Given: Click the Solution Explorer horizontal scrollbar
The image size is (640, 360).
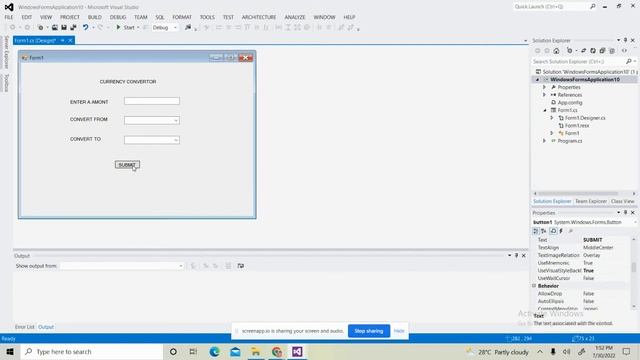Looking at the screenshot, I should (579, 193).
